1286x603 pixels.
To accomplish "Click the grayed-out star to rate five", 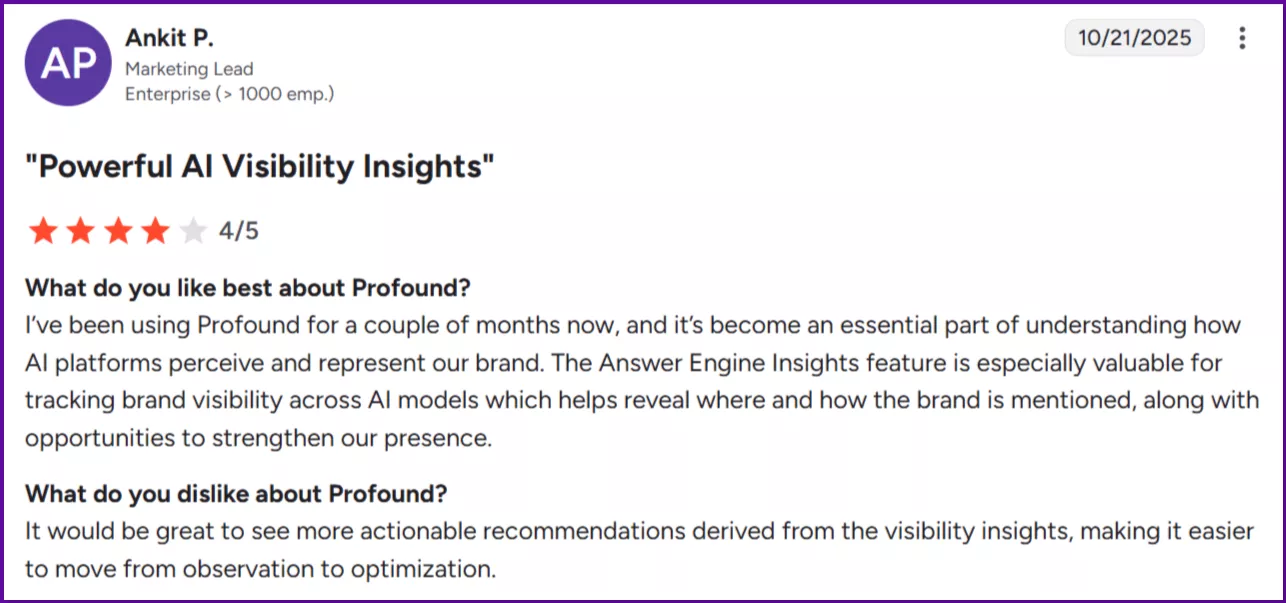I will (191, 229).
